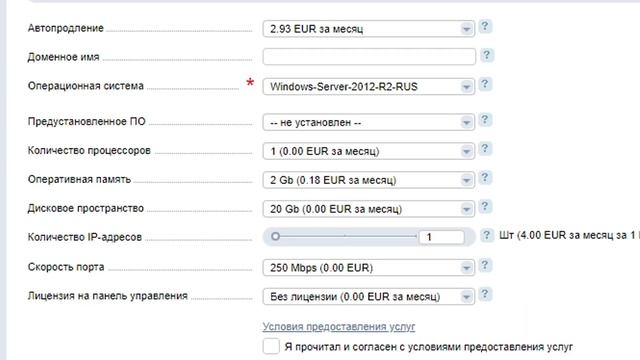
Task: Open help icon next to Предустановленное ПО
Action: click(x=485, y=120)
